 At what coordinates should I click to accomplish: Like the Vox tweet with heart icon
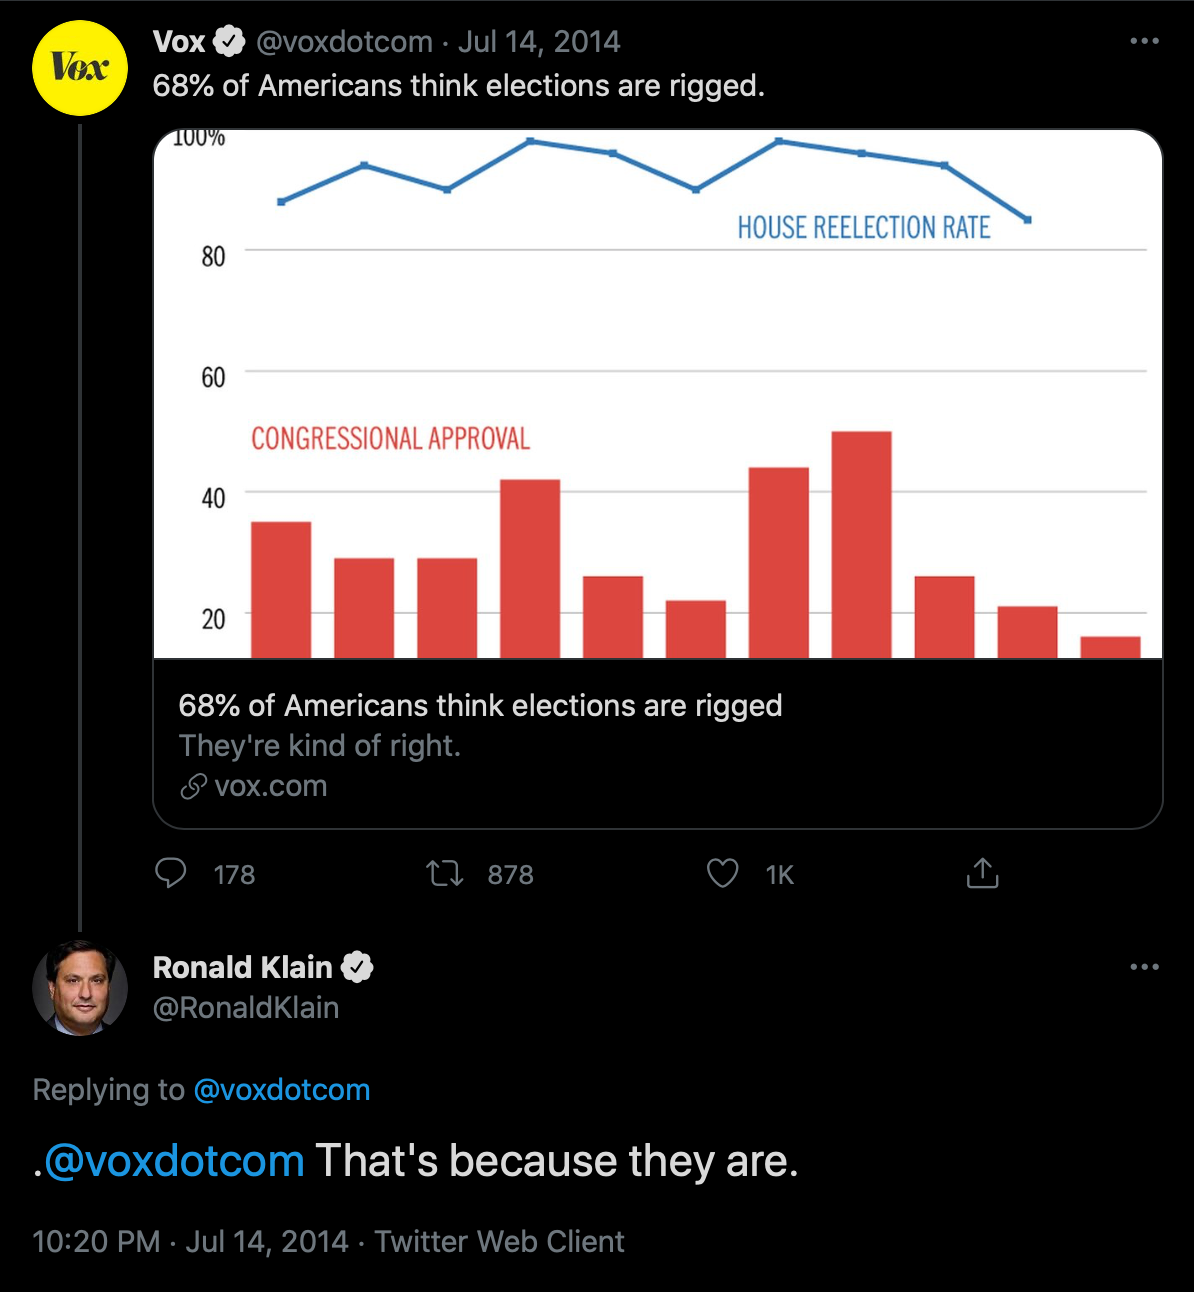point(722,874)
